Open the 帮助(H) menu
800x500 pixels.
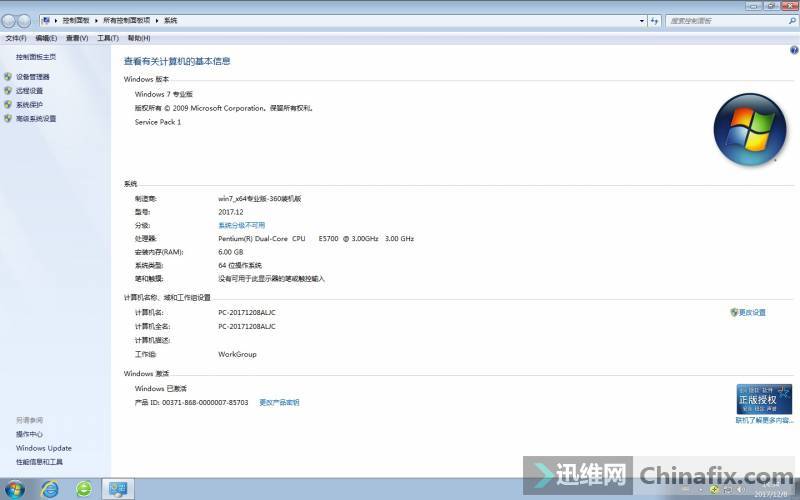click(x=139, y=38)
